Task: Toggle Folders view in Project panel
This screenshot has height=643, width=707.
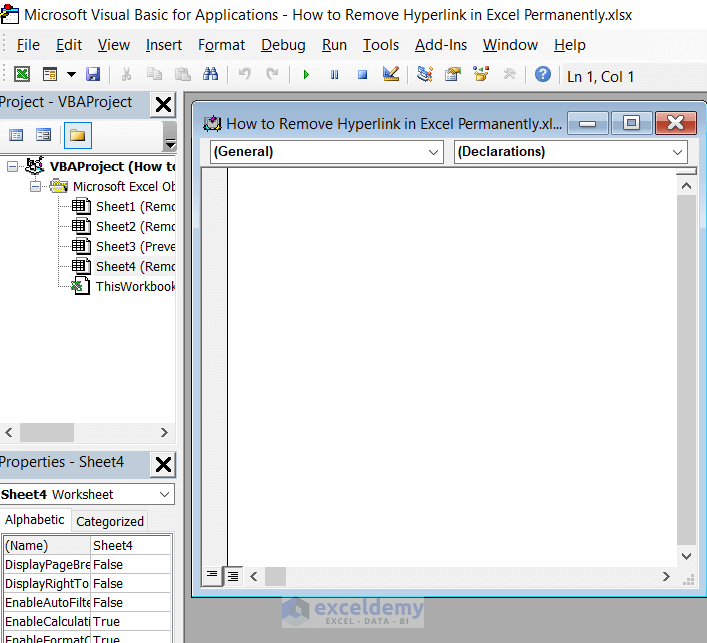Action: (x=78, y=135)
